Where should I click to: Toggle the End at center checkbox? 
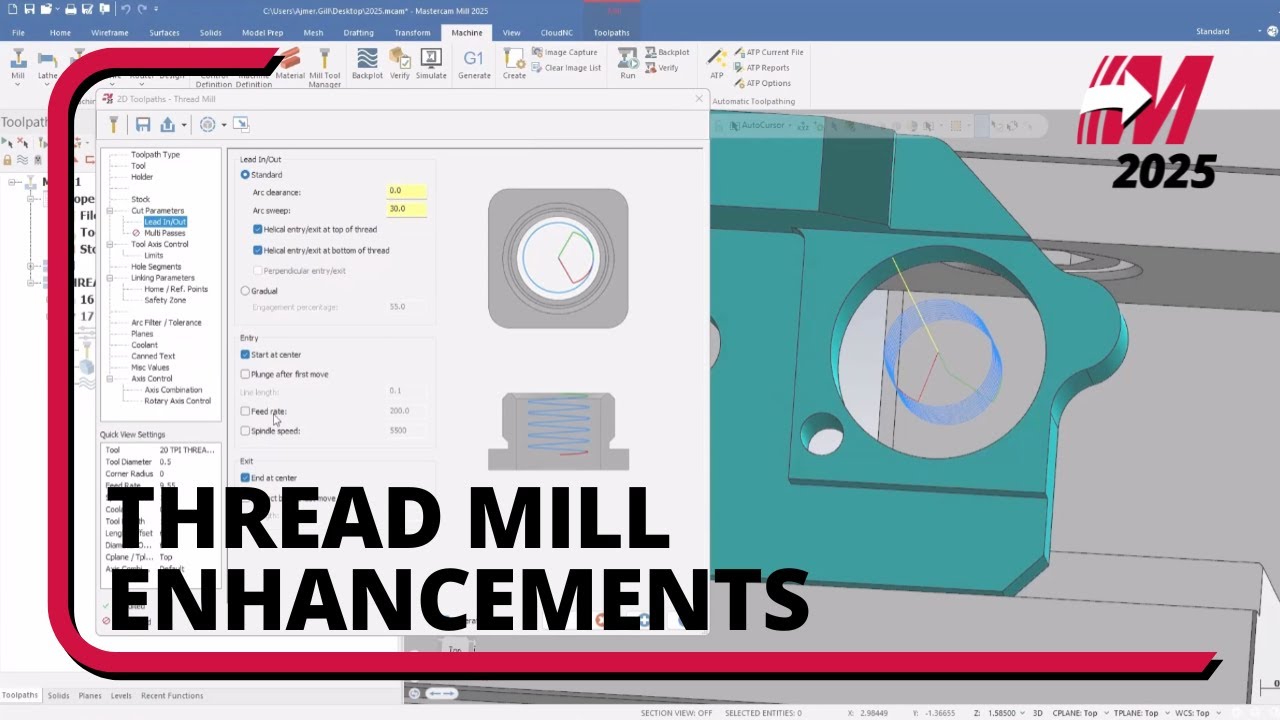(x=245, y=478)
